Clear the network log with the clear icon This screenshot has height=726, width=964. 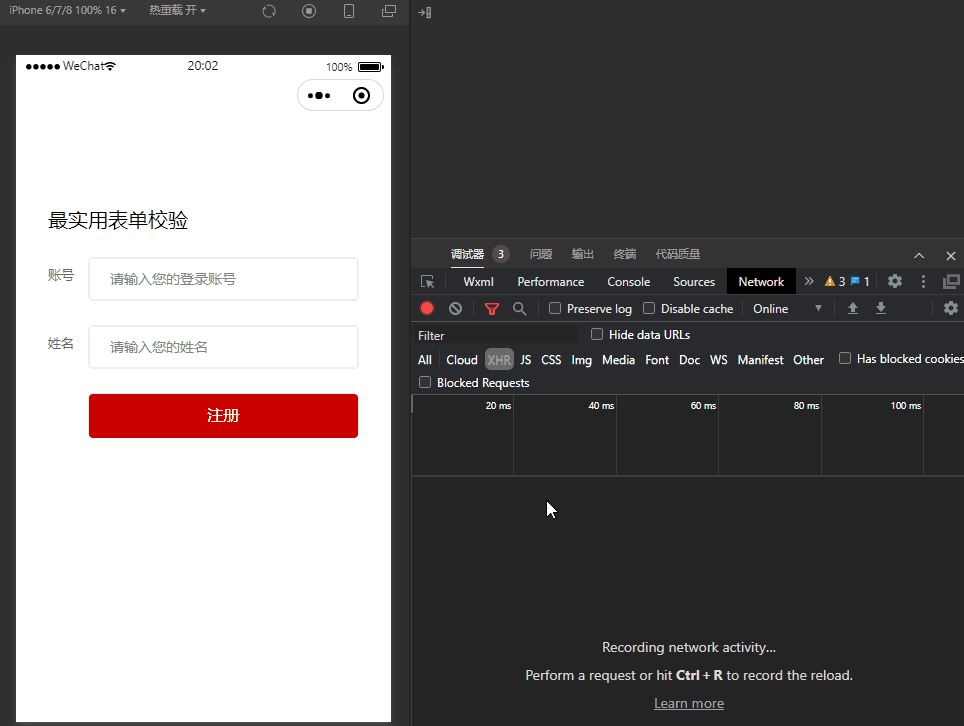point(455,309)
